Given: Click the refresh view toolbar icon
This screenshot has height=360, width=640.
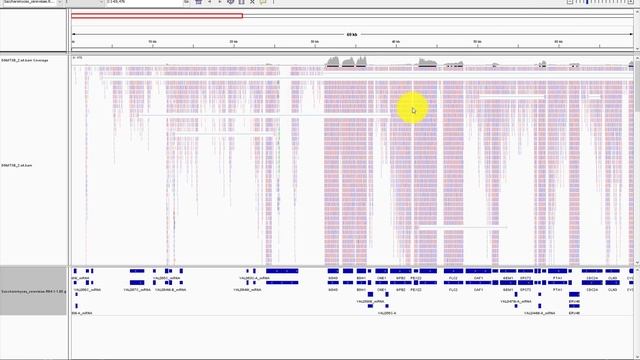Looking at the screenshot, I should 231,2.
